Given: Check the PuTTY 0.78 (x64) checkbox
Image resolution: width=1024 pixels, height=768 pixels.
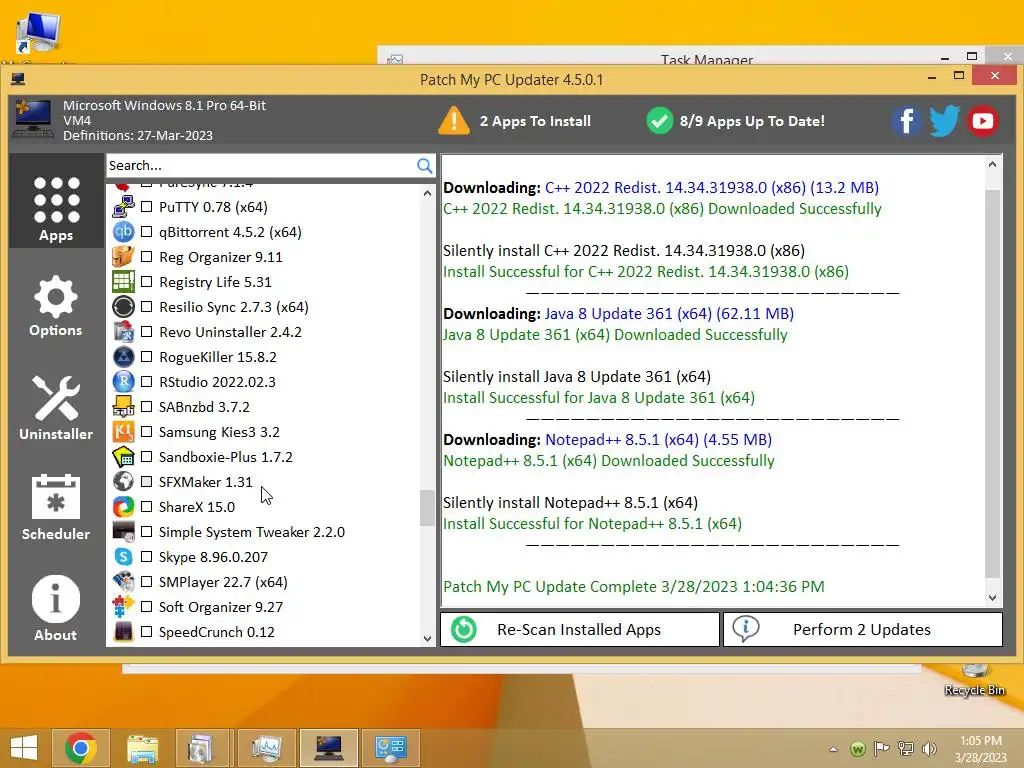Looking at the screenshot, I should click(x=147, y=207).
